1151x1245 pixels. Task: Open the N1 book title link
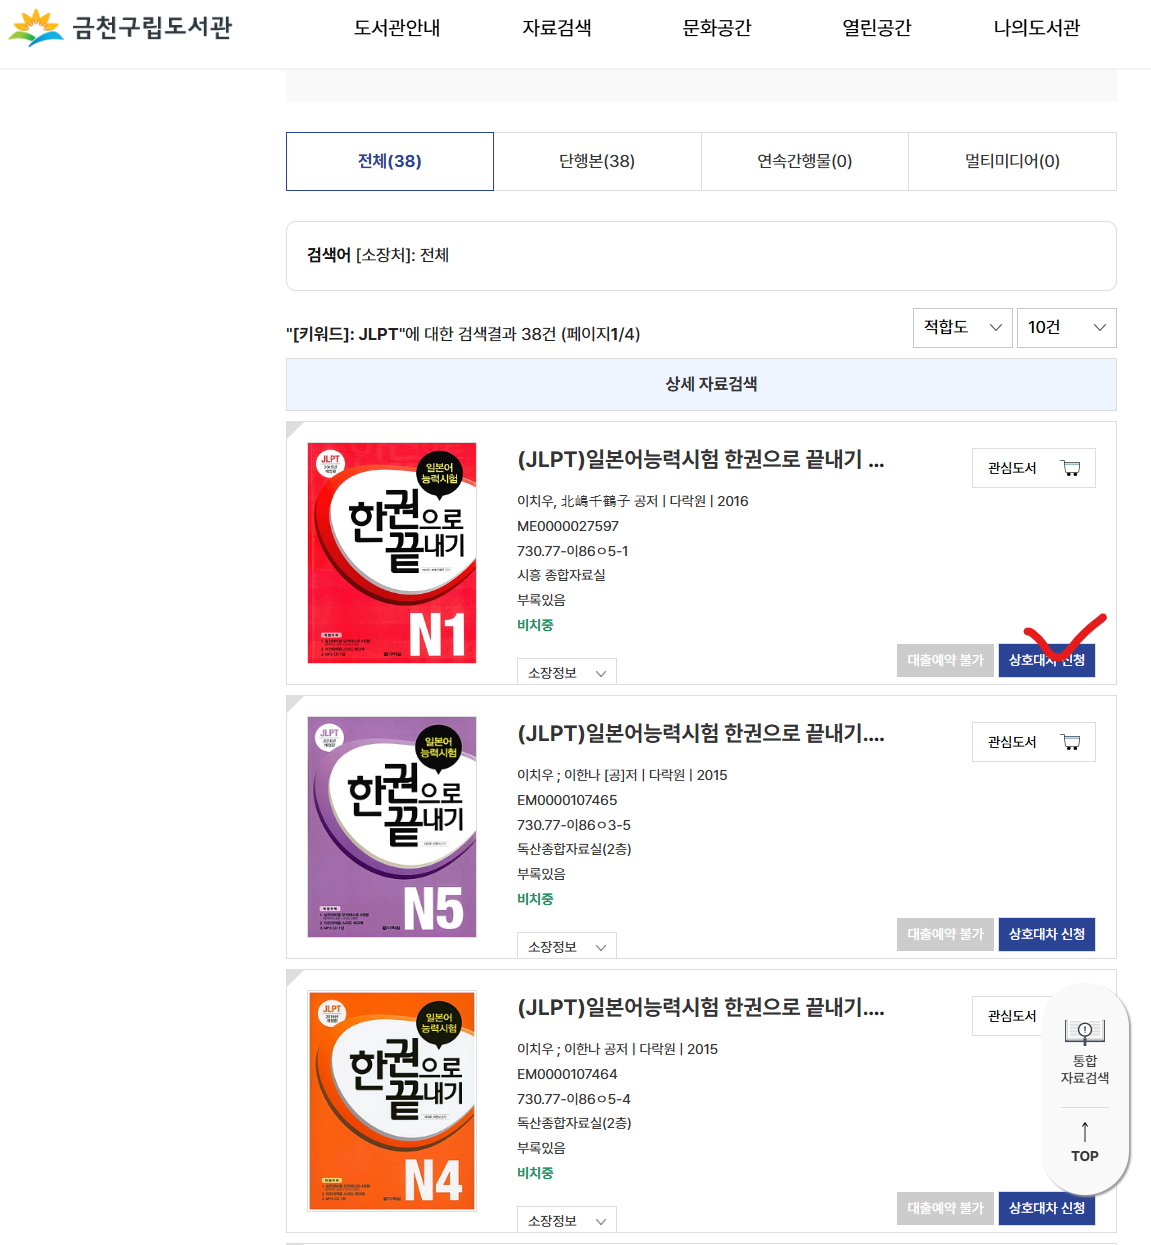(700, 460)
